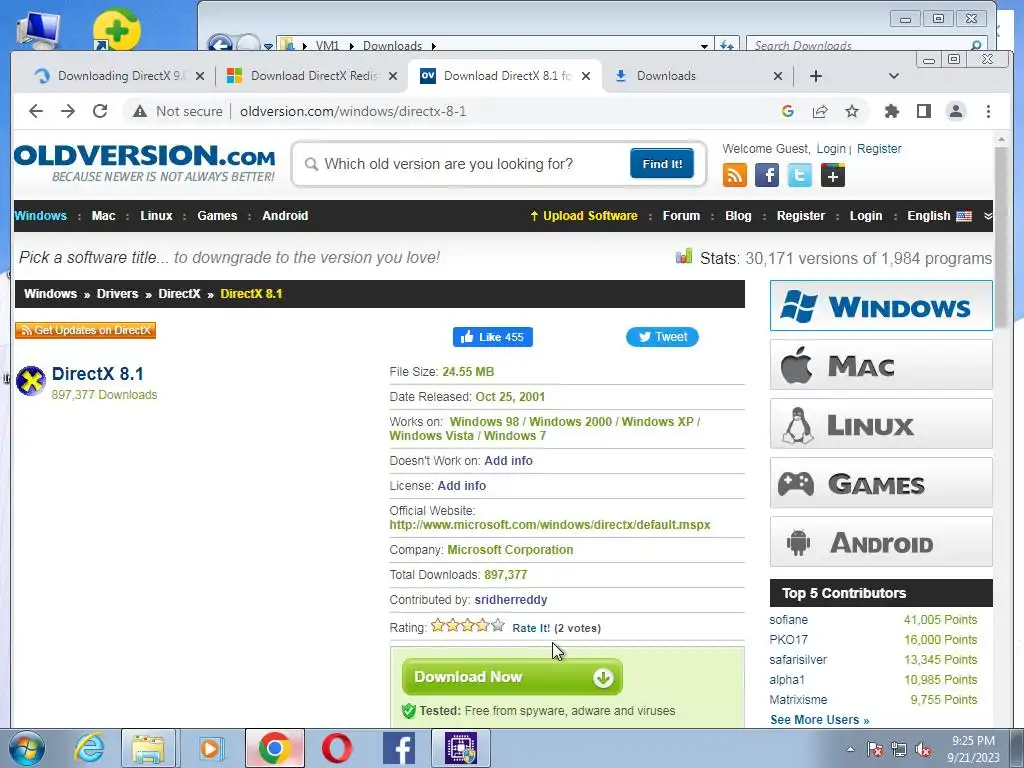Open Windows Explorer from taskbar

(148, 748)
